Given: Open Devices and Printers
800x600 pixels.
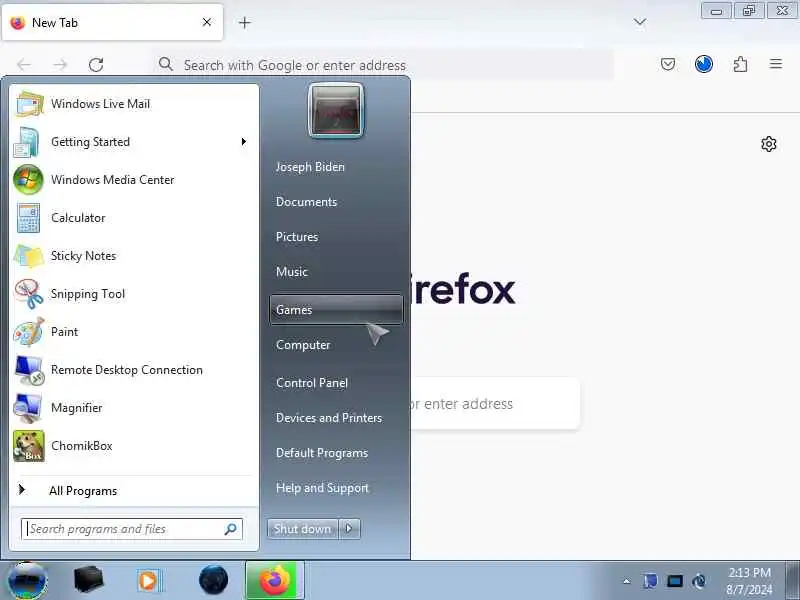Looking at the screenshot, I should tap(329, 418).
